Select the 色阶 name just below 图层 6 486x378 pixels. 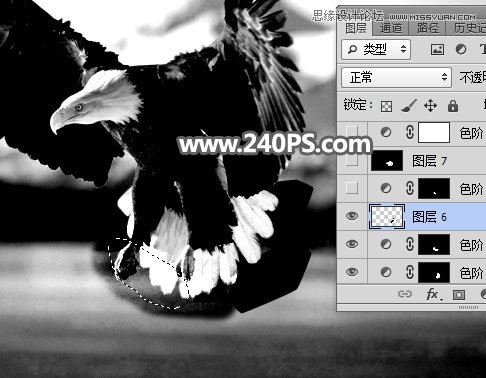(x=471, y=245)
